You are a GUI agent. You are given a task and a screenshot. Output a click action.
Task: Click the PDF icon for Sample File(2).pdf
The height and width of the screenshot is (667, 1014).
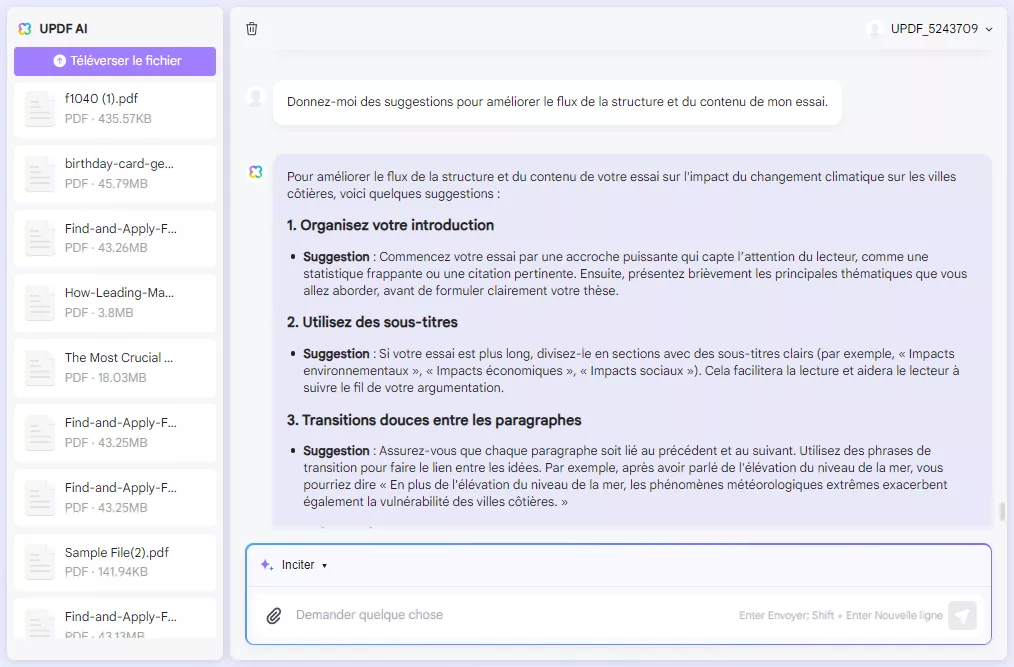pos(39,560)
